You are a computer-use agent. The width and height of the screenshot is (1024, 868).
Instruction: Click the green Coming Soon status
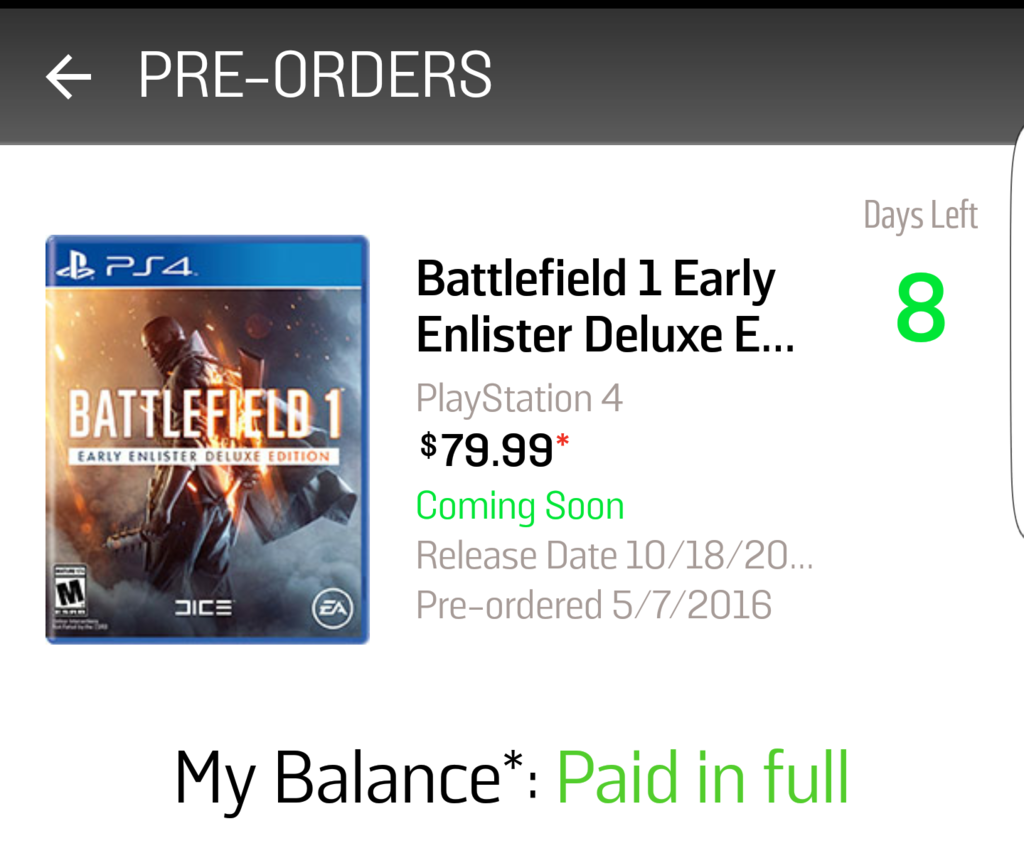(520, 506)
